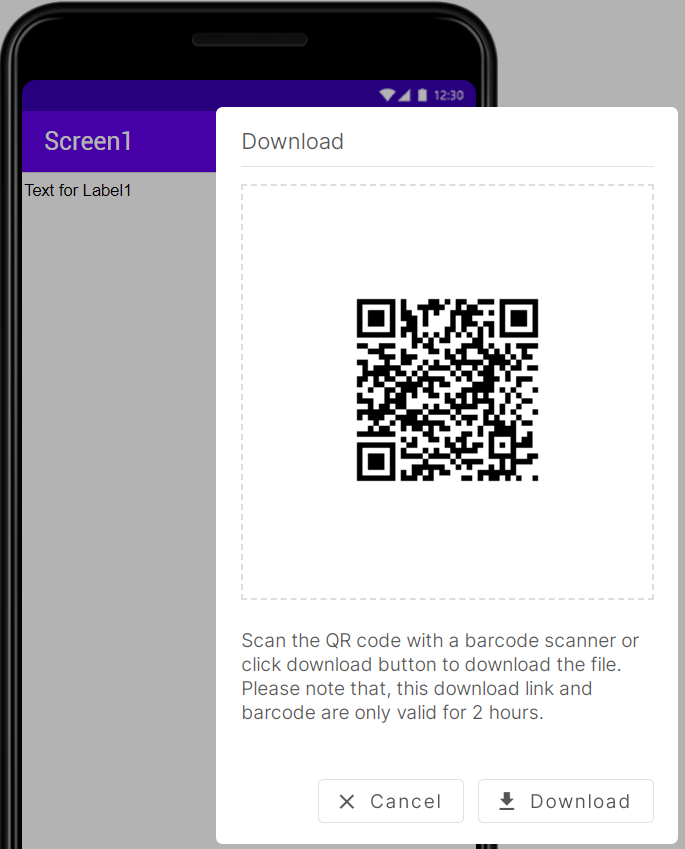Click the WiFi status icon on phone
685x849 pixels.
[x=387, y=95]
